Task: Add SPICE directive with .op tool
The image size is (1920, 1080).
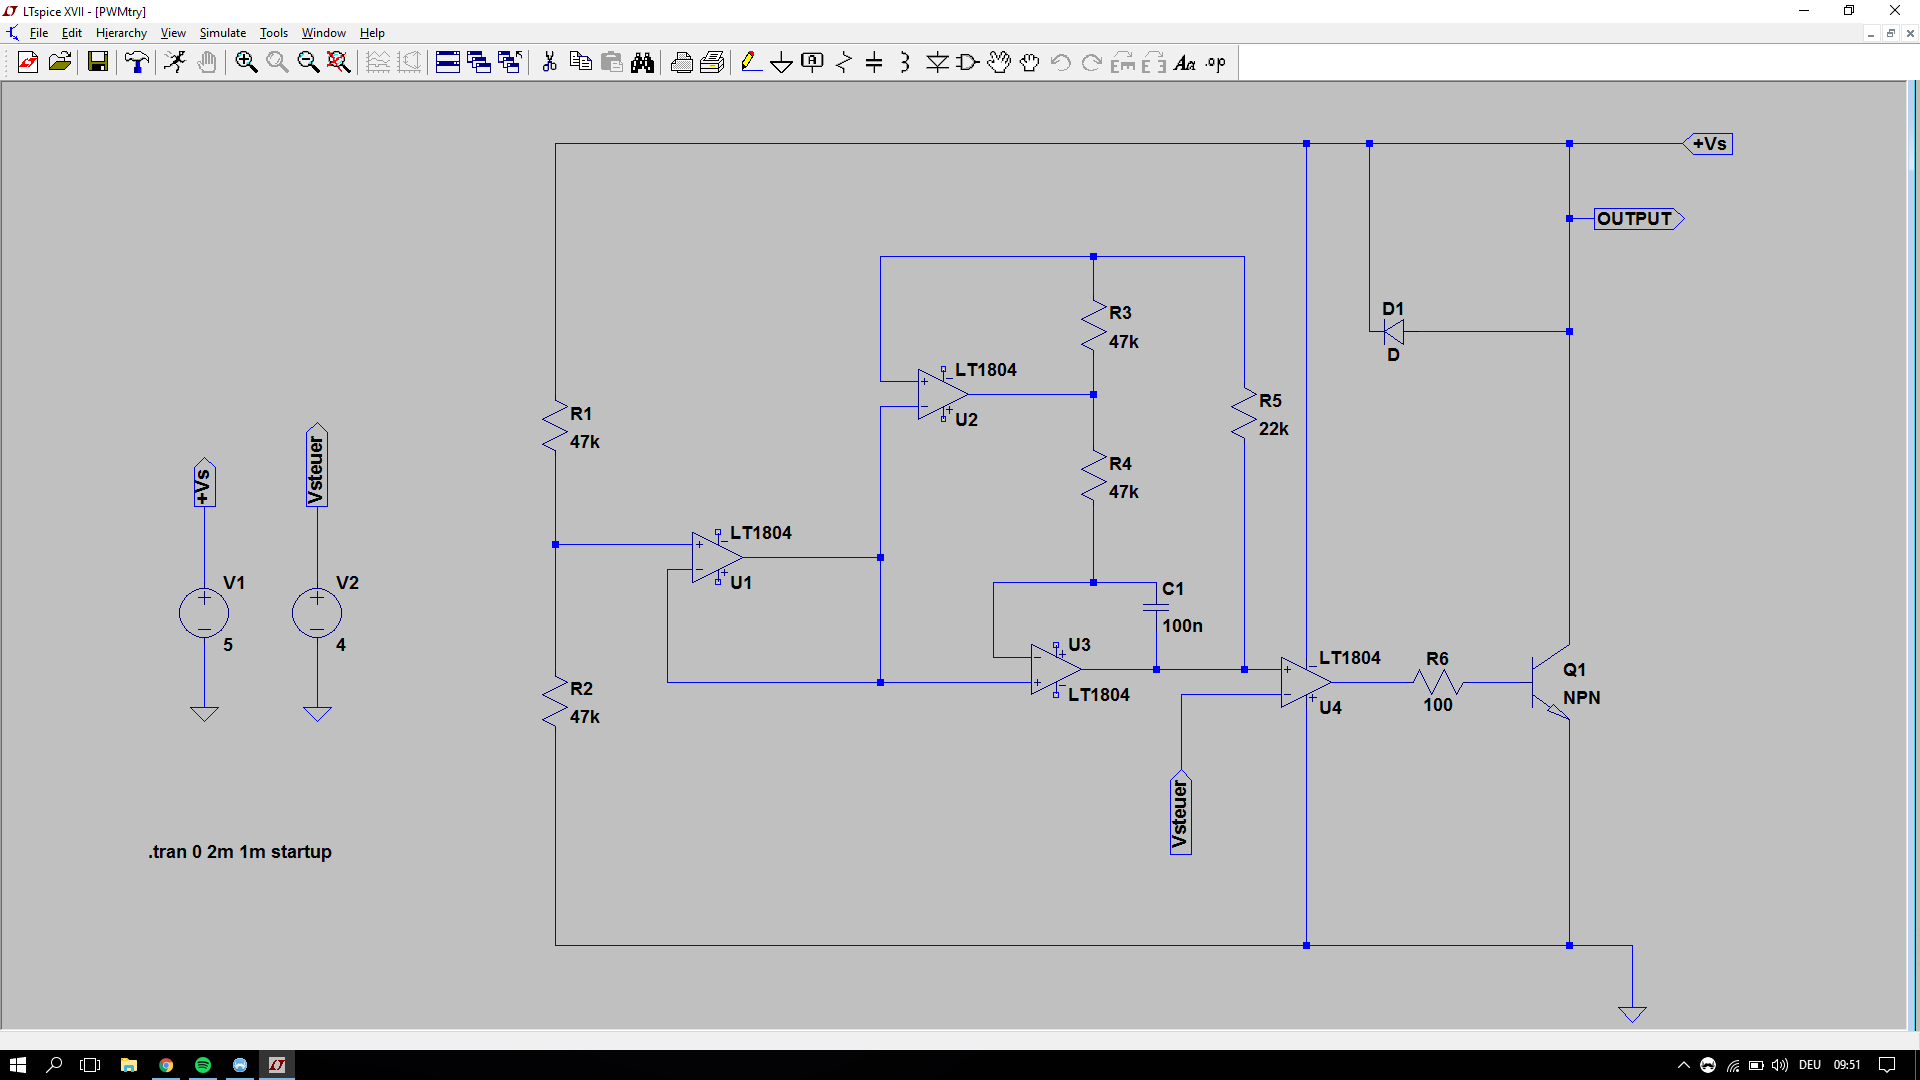Action: (x=1216, y=62)
